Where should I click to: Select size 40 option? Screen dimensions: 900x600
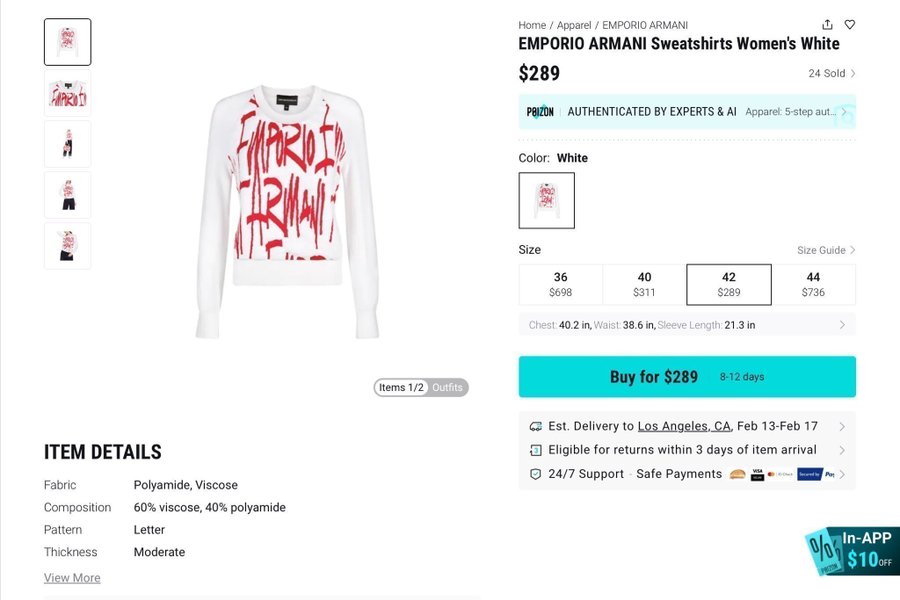(x=644, y=284)
